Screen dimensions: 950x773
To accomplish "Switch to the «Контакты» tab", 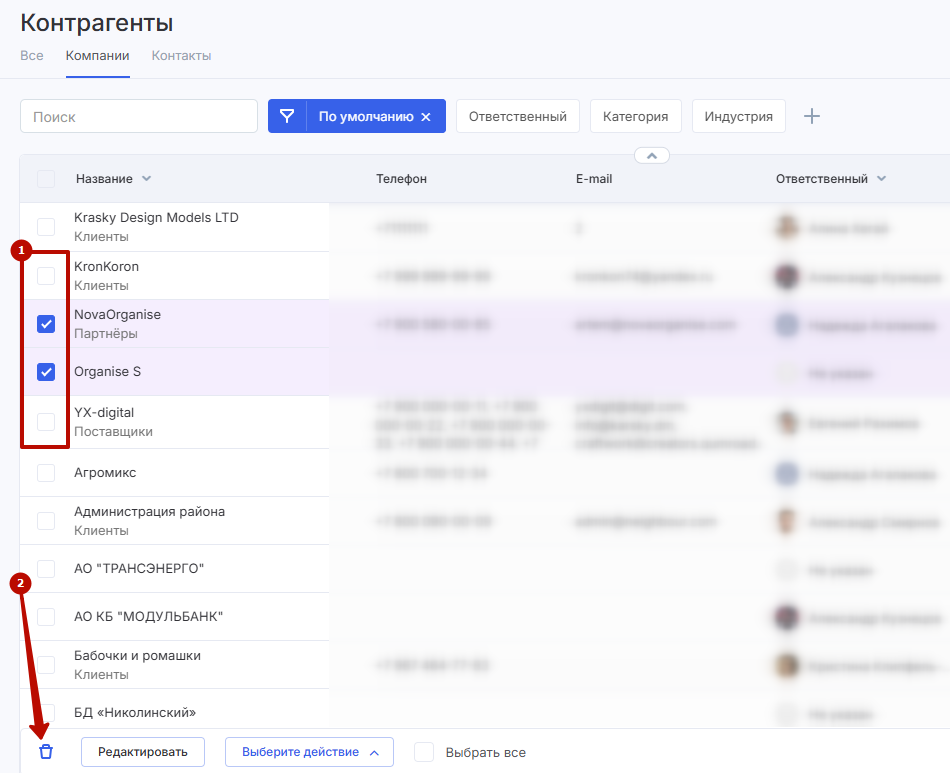I will coord(181,55).
